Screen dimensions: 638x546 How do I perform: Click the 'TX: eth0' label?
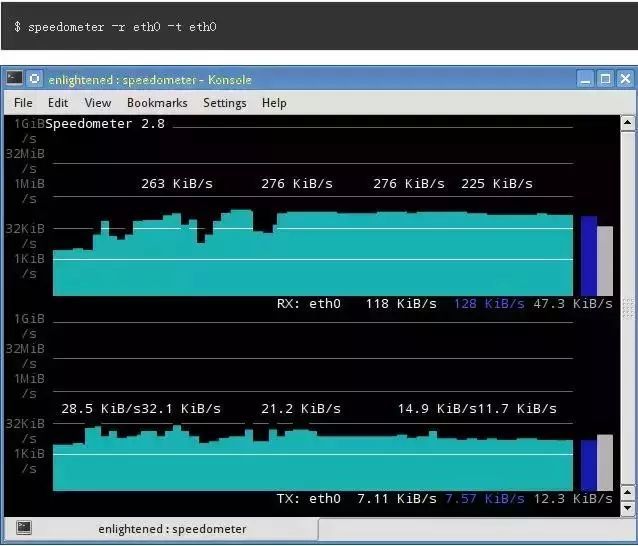[308, 499]
